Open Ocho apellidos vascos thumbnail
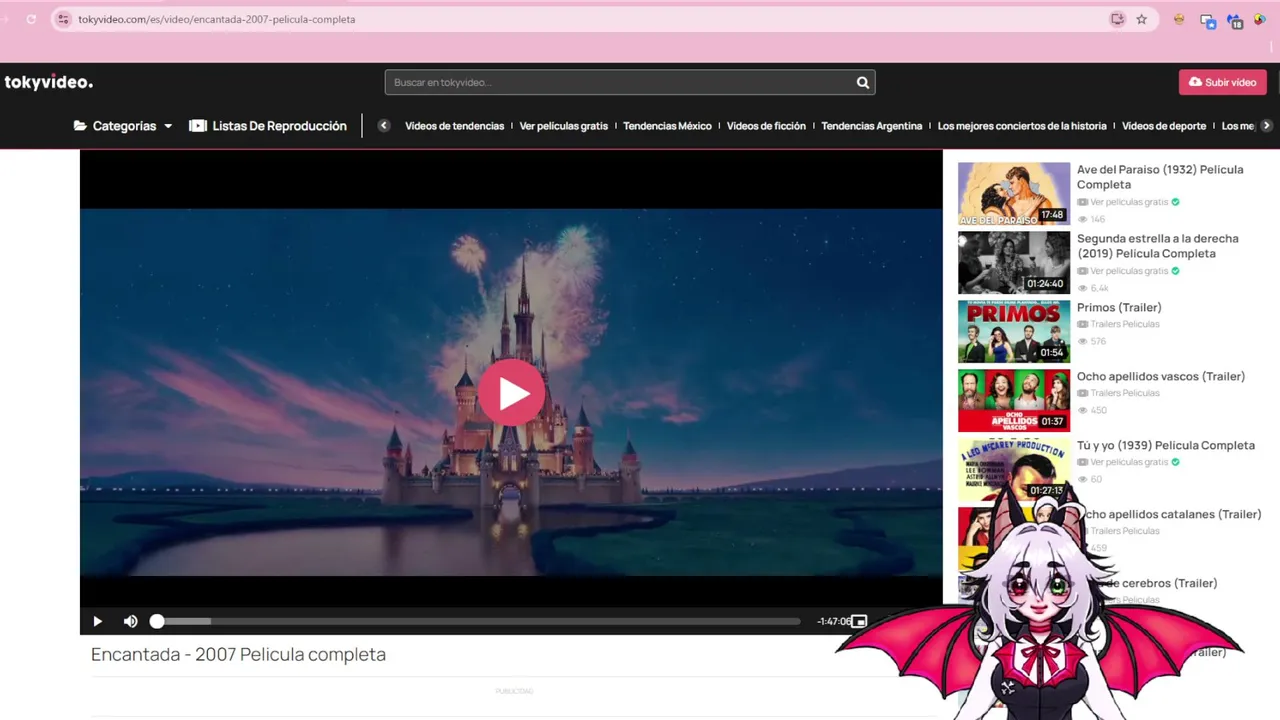 pyautogui.click(x=1014, y=401)
